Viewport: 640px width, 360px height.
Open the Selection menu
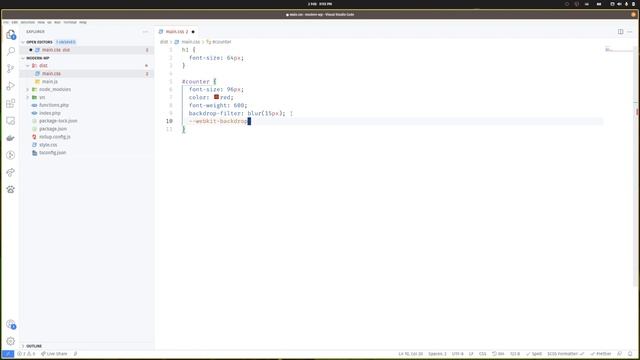[x=27, y=22]
